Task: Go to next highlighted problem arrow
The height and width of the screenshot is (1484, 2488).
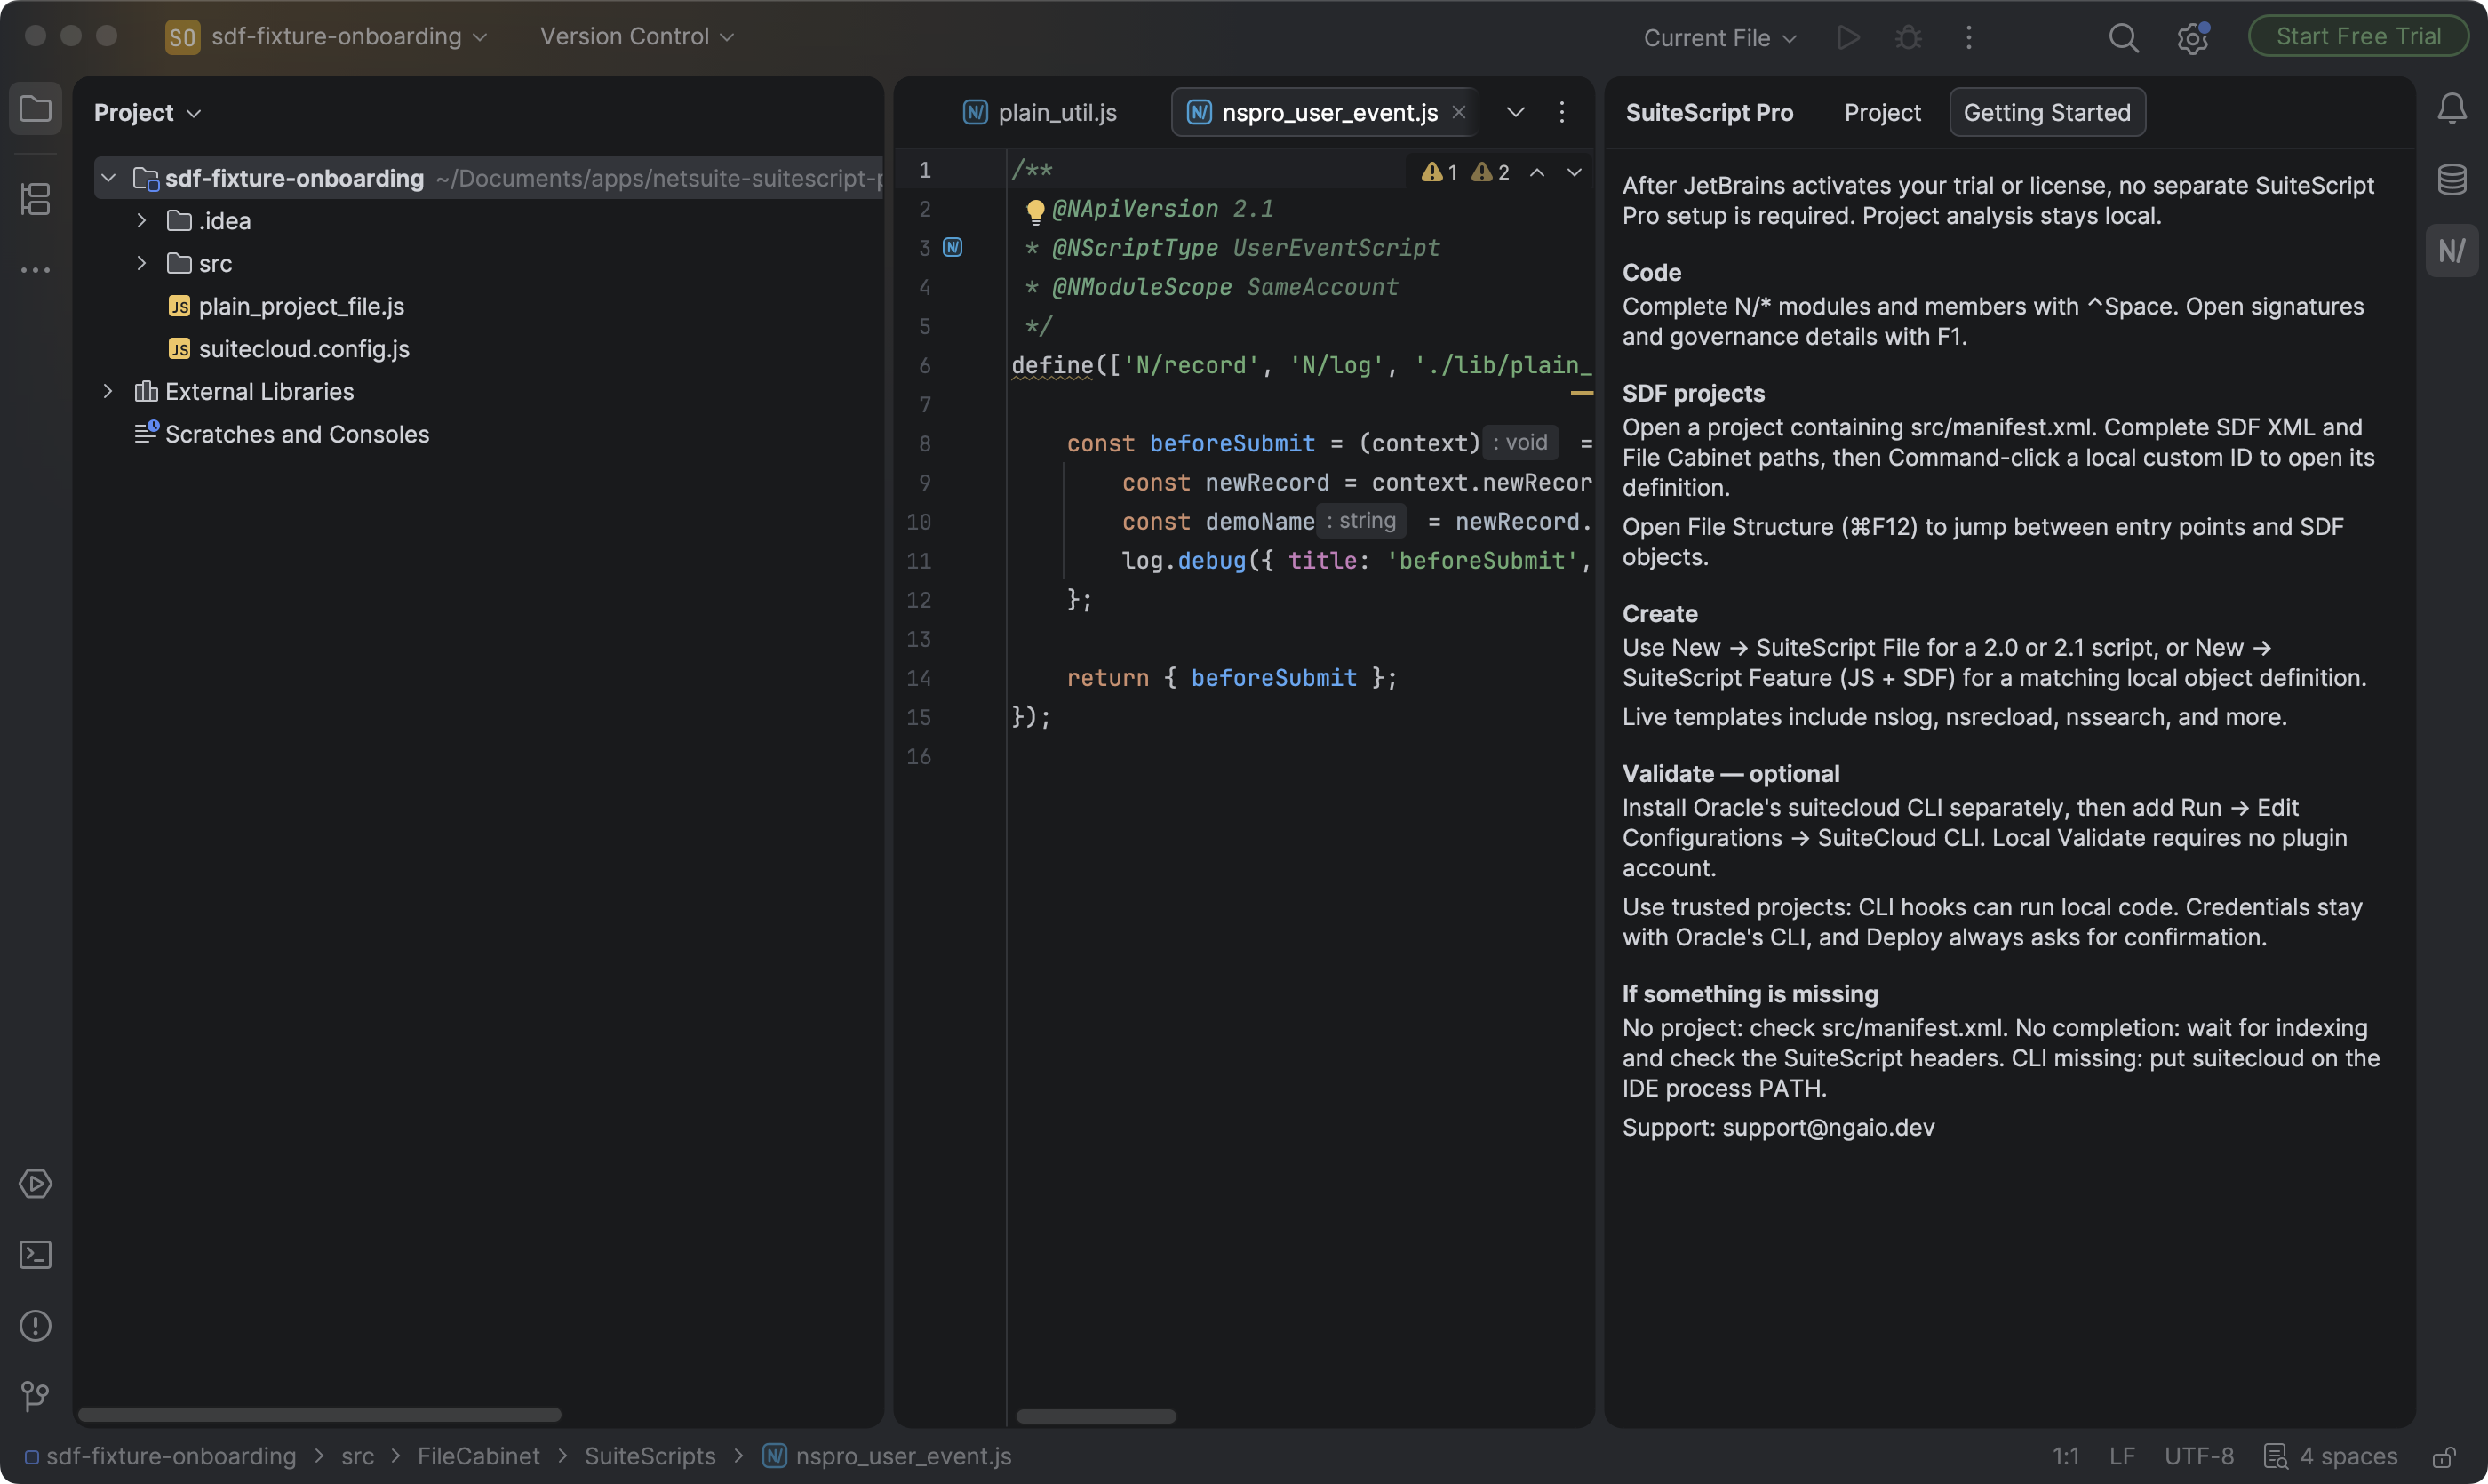Action: (1574, 172)
